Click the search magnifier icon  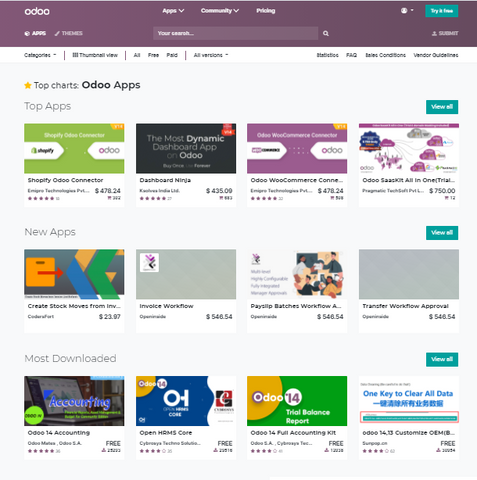326,33
